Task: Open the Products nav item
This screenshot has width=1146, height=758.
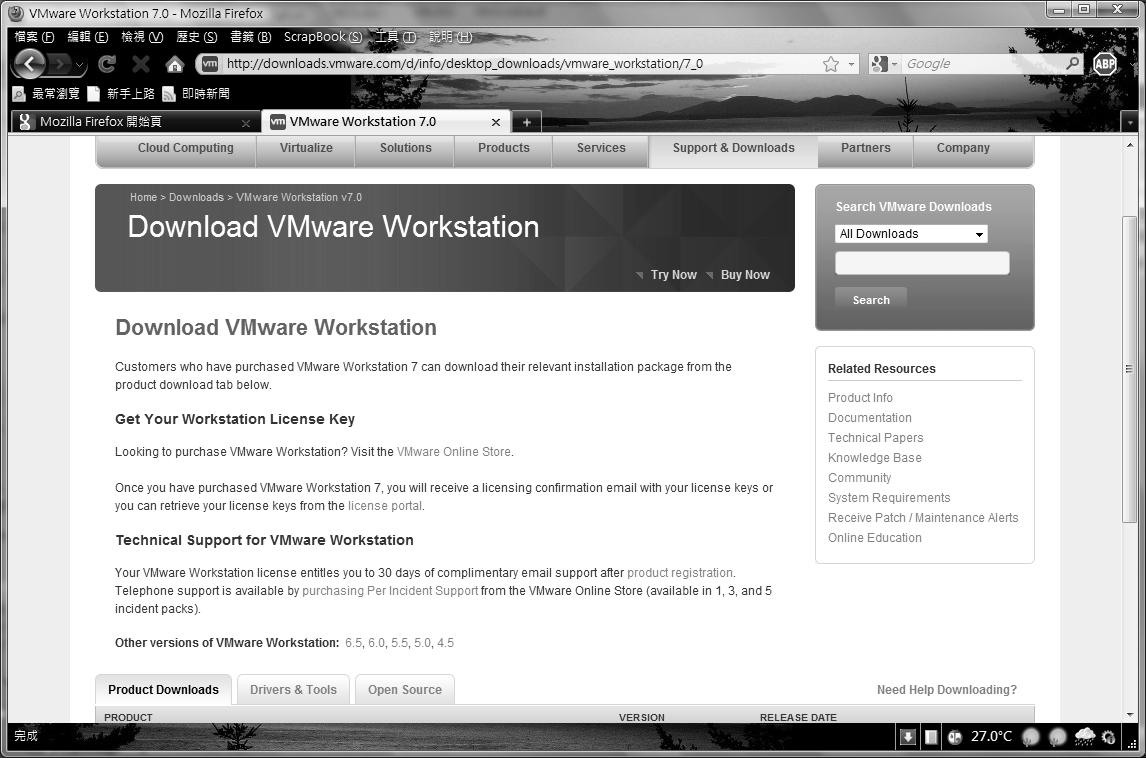Action: [x=504, y=148]
